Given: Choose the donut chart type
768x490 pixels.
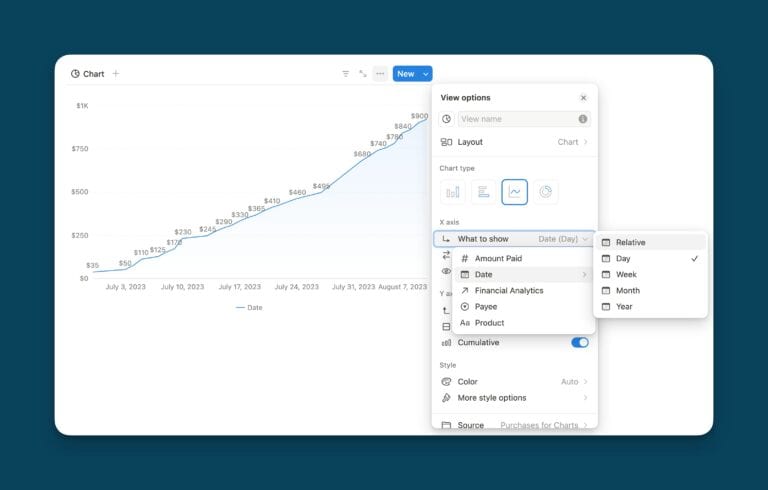Looking at the screenshot, I should coord(546,192).
